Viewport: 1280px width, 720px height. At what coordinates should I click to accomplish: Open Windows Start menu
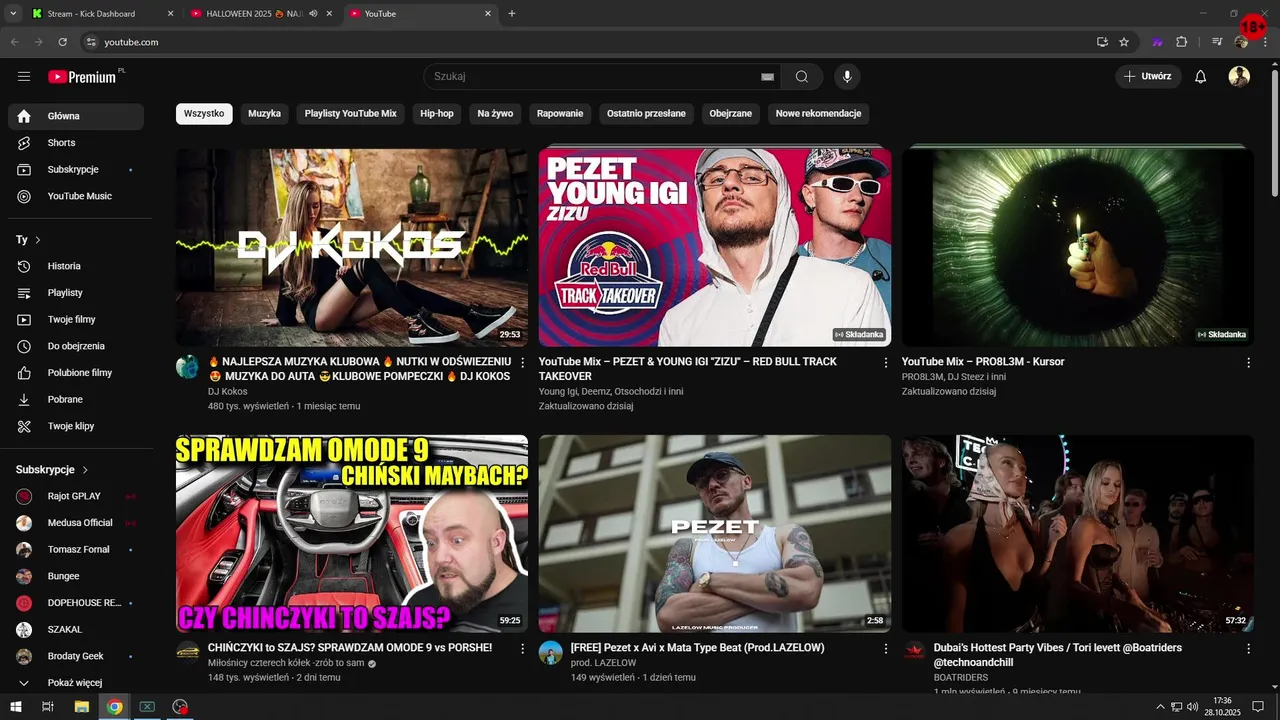tap(16, 707)
